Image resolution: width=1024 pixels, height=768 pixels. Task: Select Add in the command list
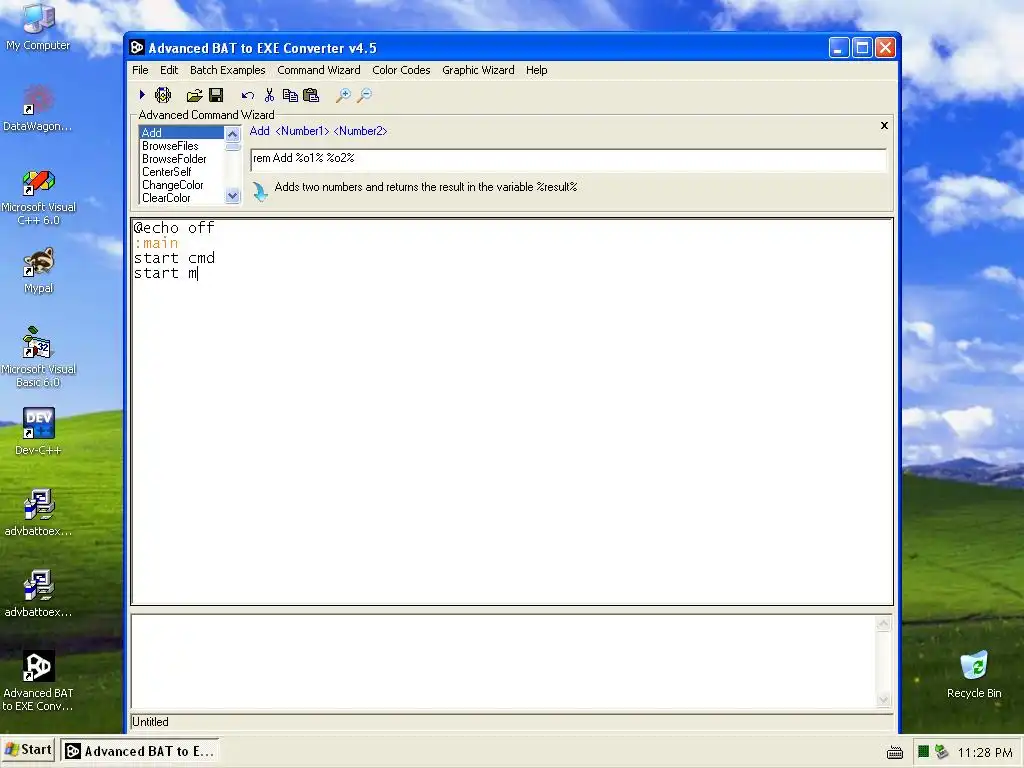pyautogui.click(x=182, y=133)
